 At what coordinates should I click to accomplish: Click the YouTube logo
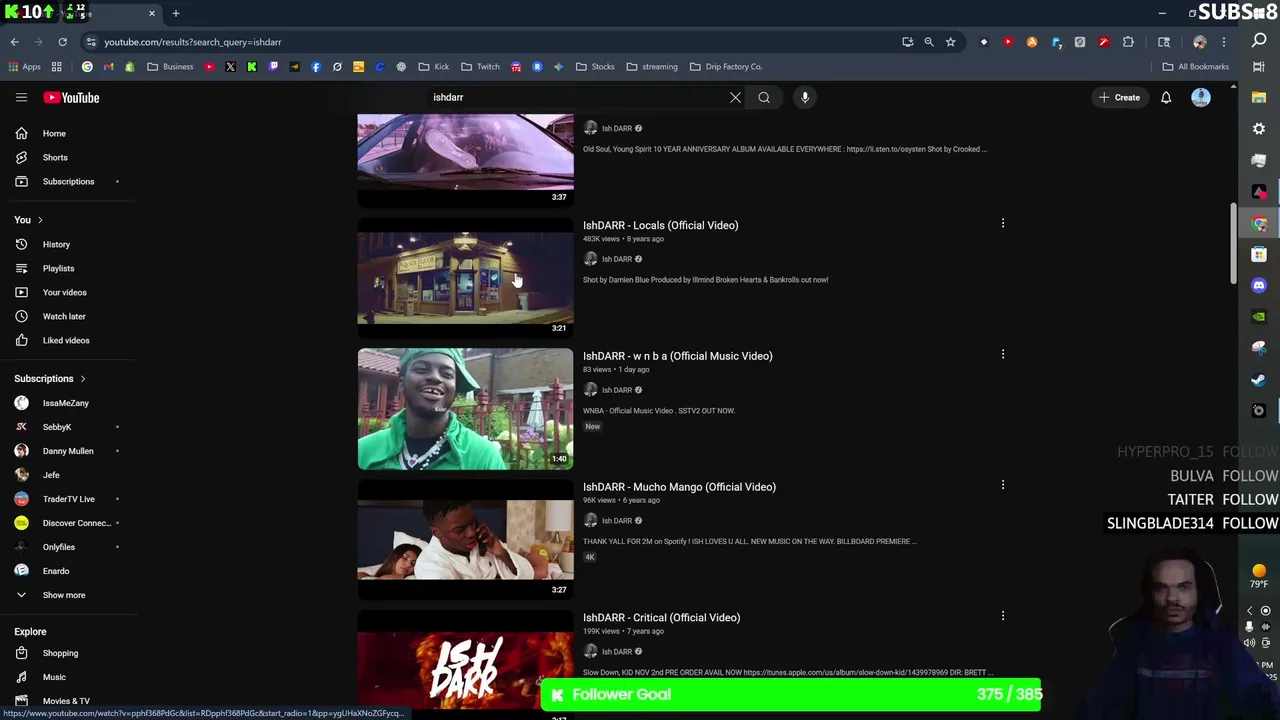point(71,97)
